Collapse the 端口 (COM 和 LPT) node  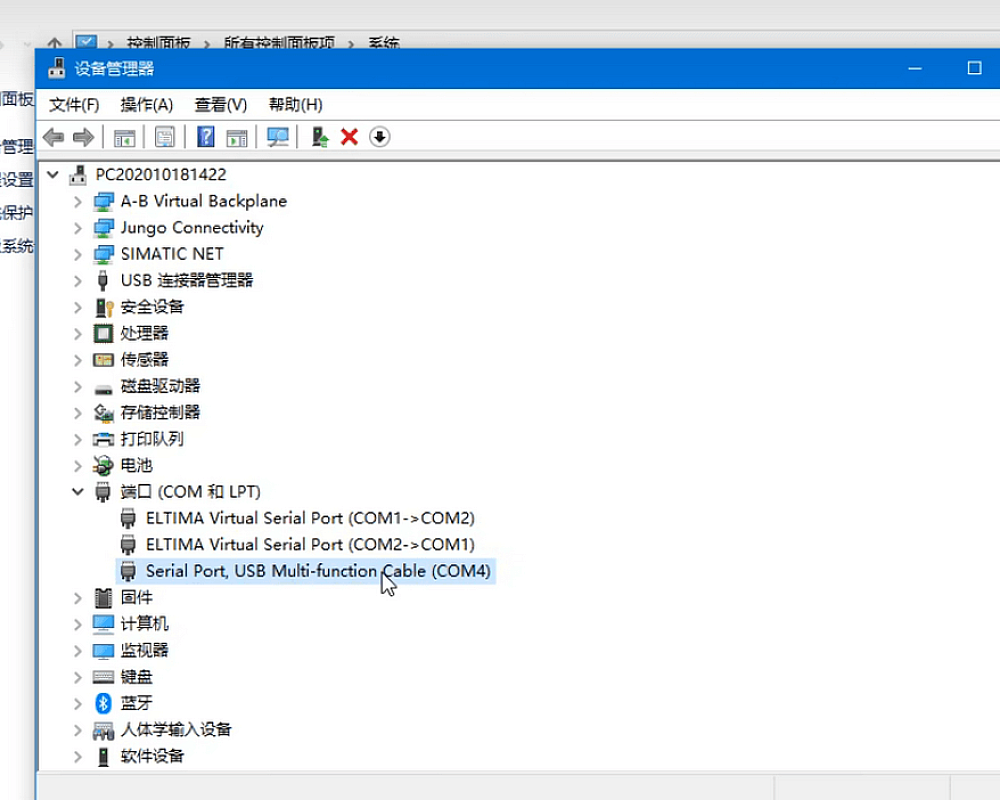point(78,492)
